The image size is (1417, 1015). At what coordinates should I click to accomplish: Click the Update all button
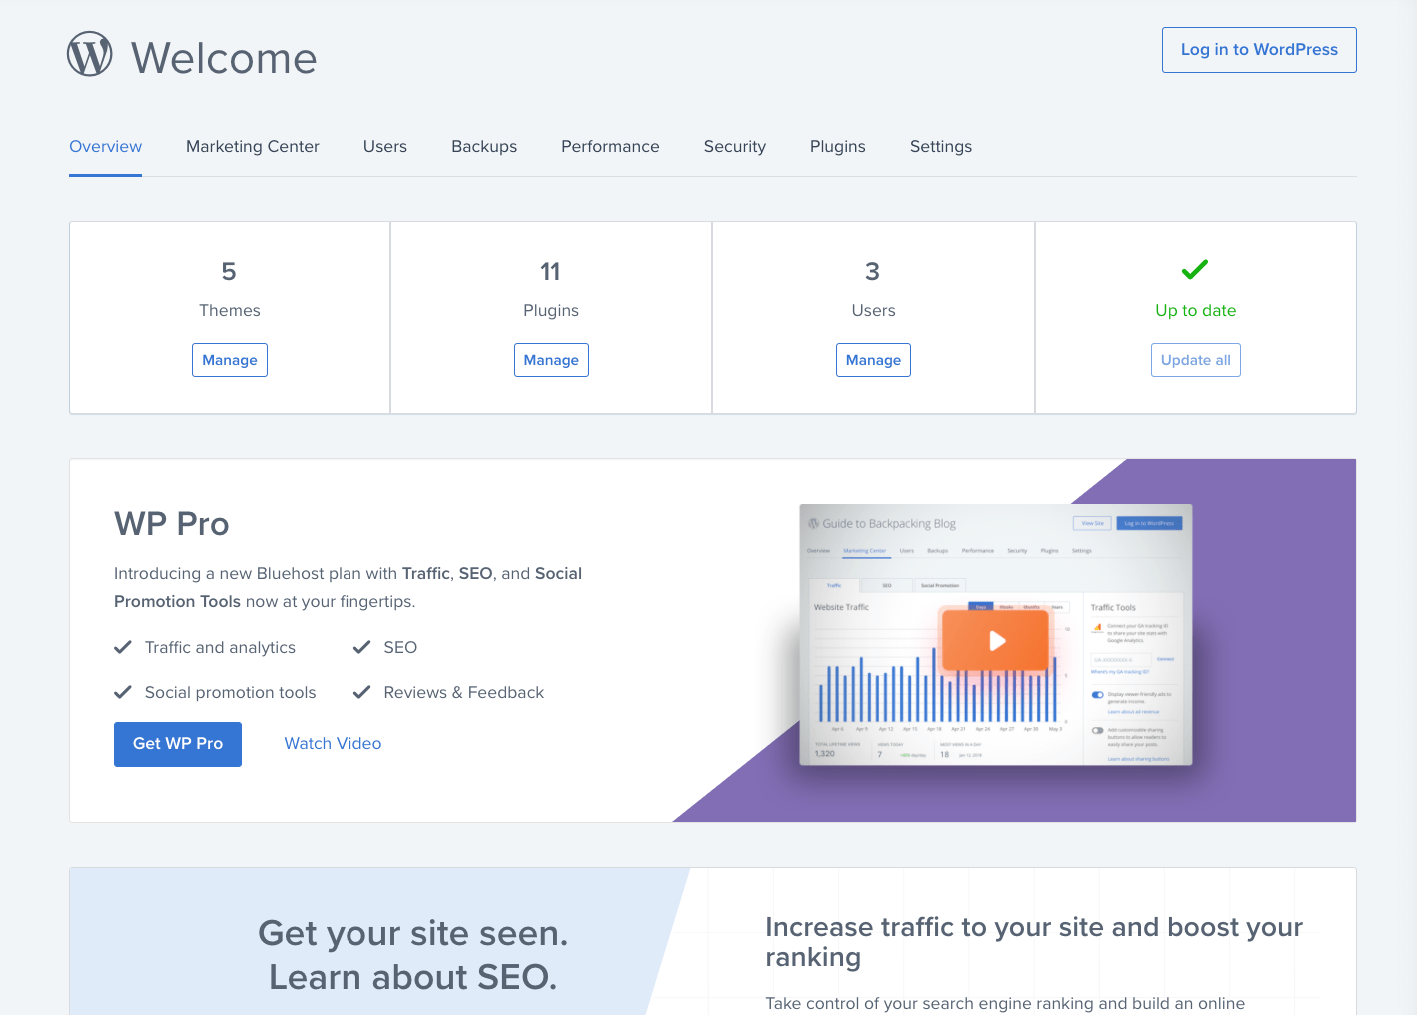coord(1196,360)
